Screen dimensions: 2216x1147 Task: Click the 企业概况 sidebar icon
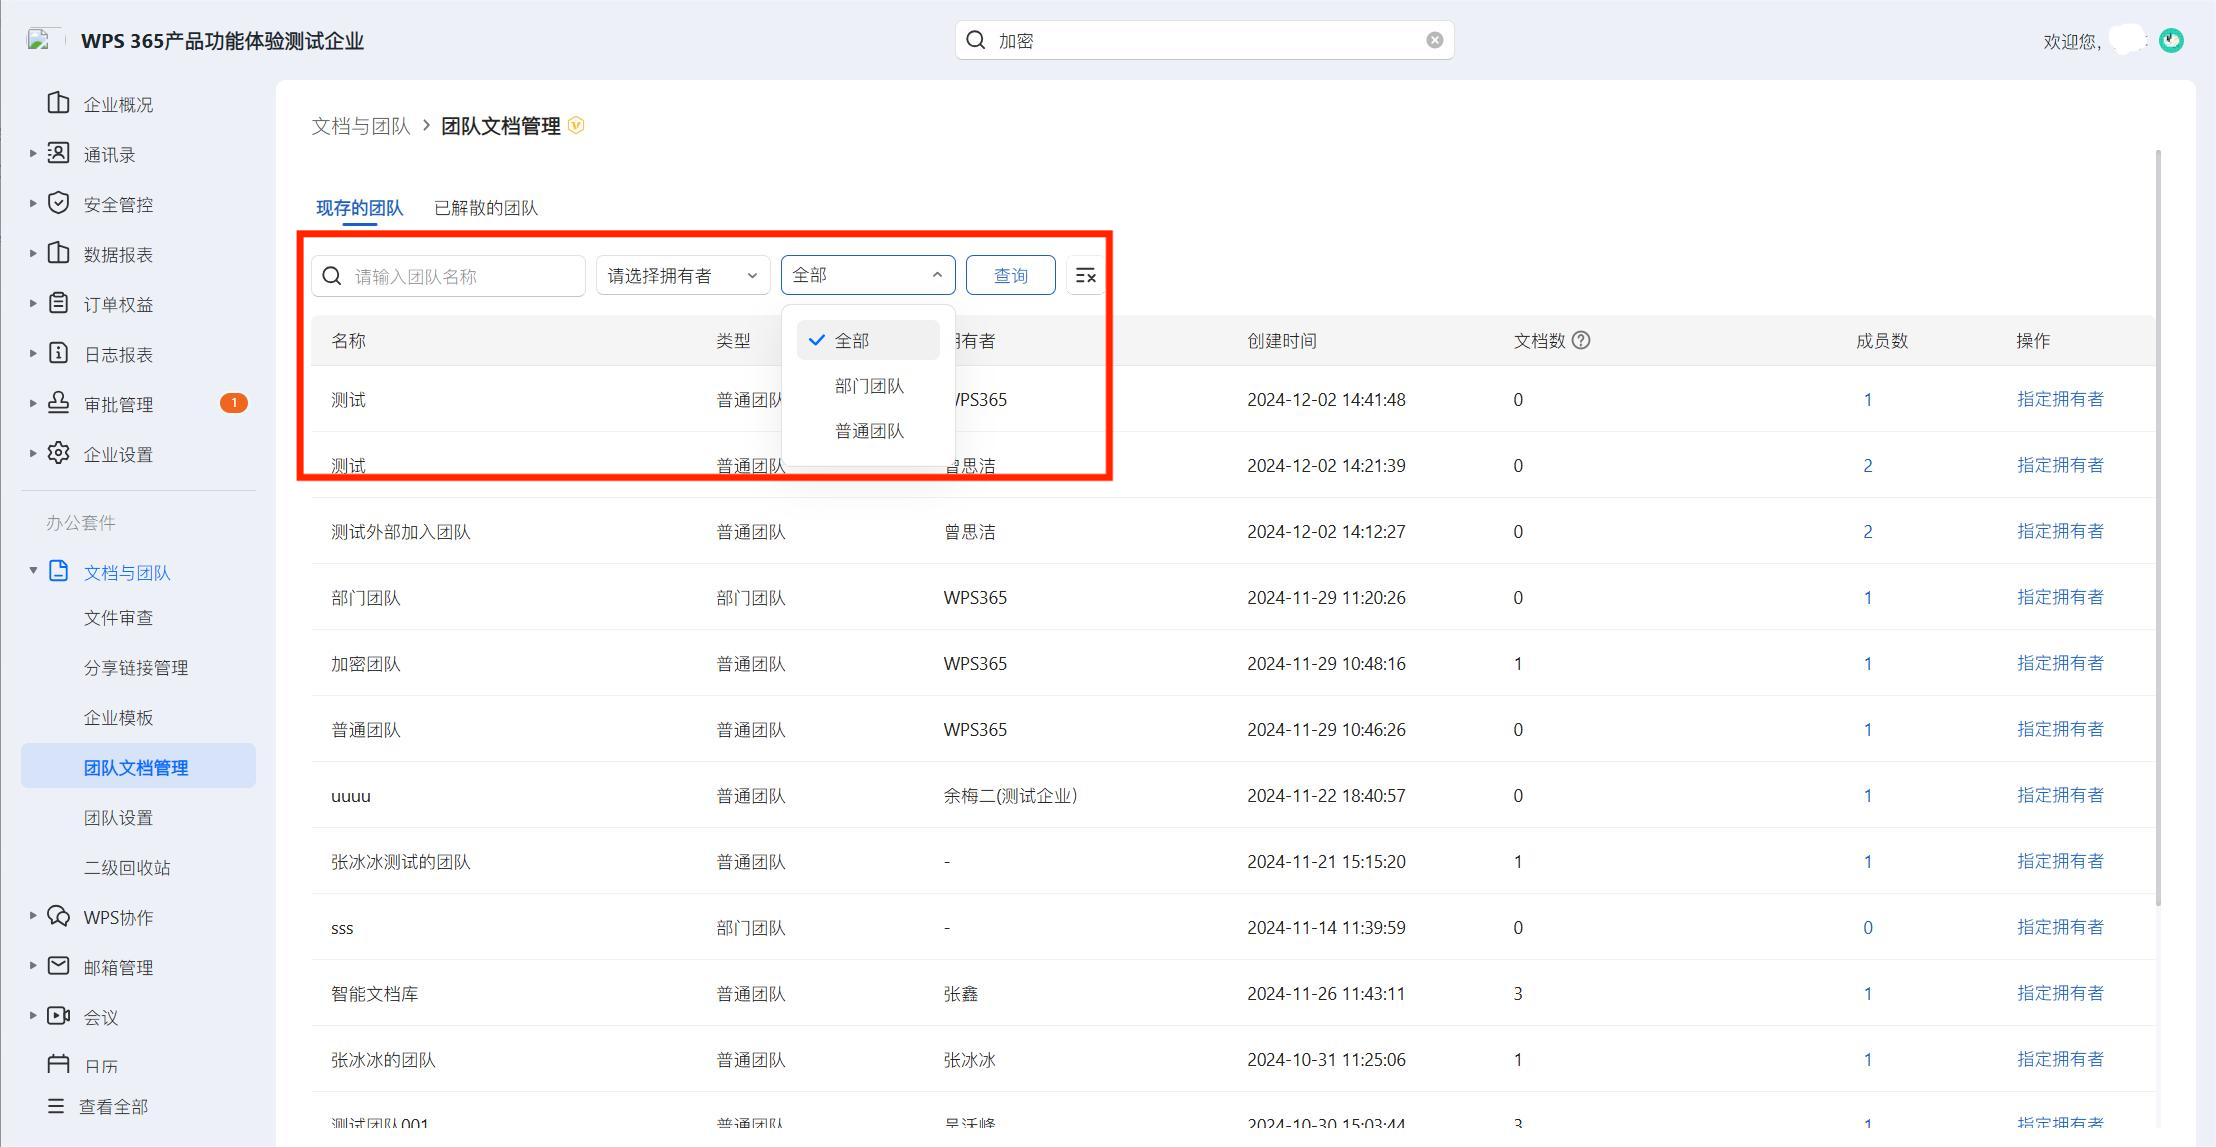pos(59,103)
